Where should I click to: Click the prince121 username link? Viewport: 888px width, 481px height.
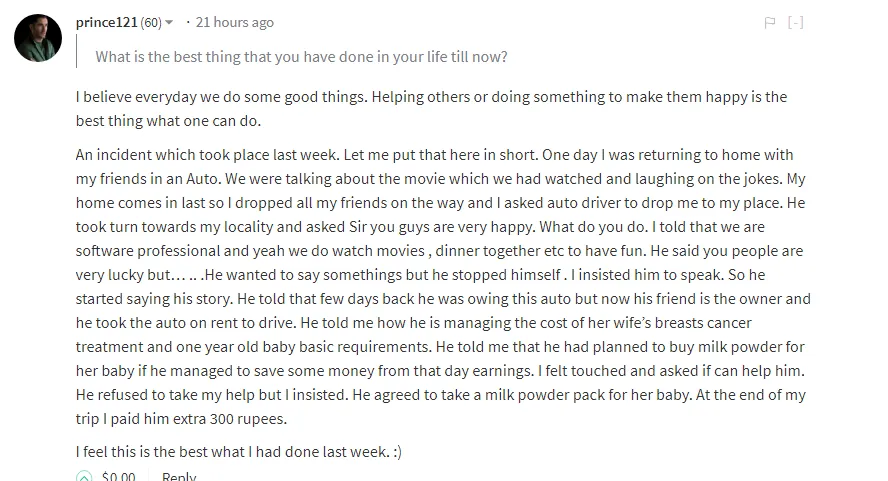(106, 22)
